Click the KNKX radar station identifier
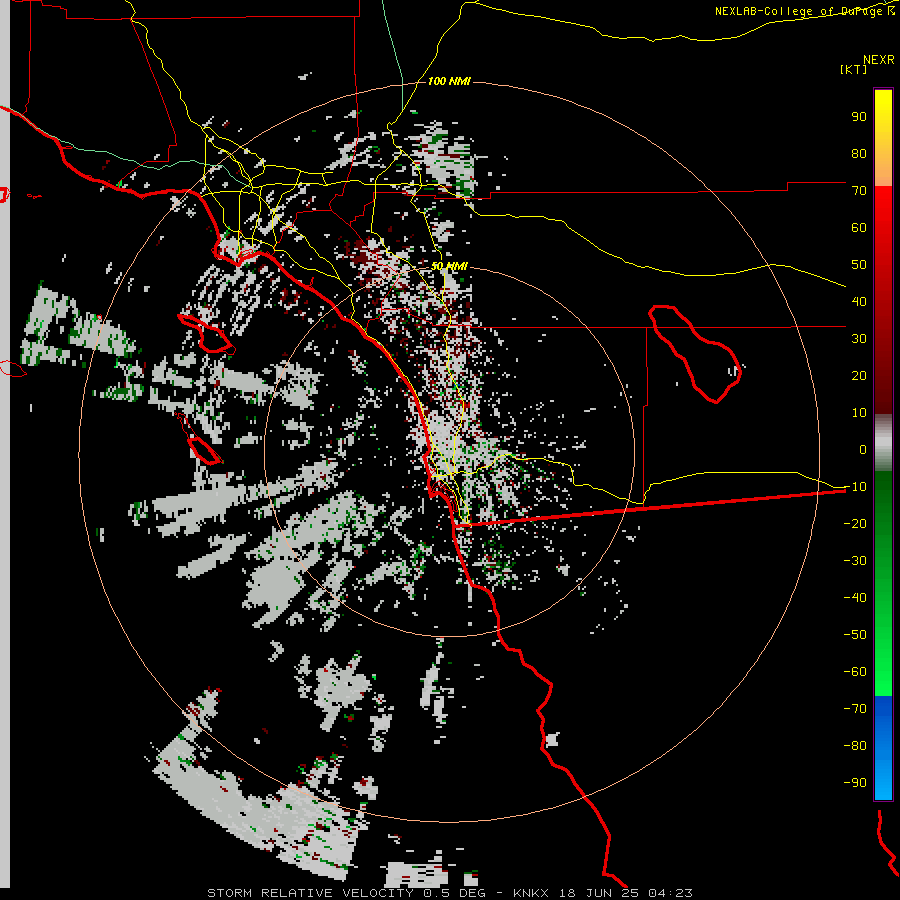This screenshot has height=900, width=900. tap(531, 893)
